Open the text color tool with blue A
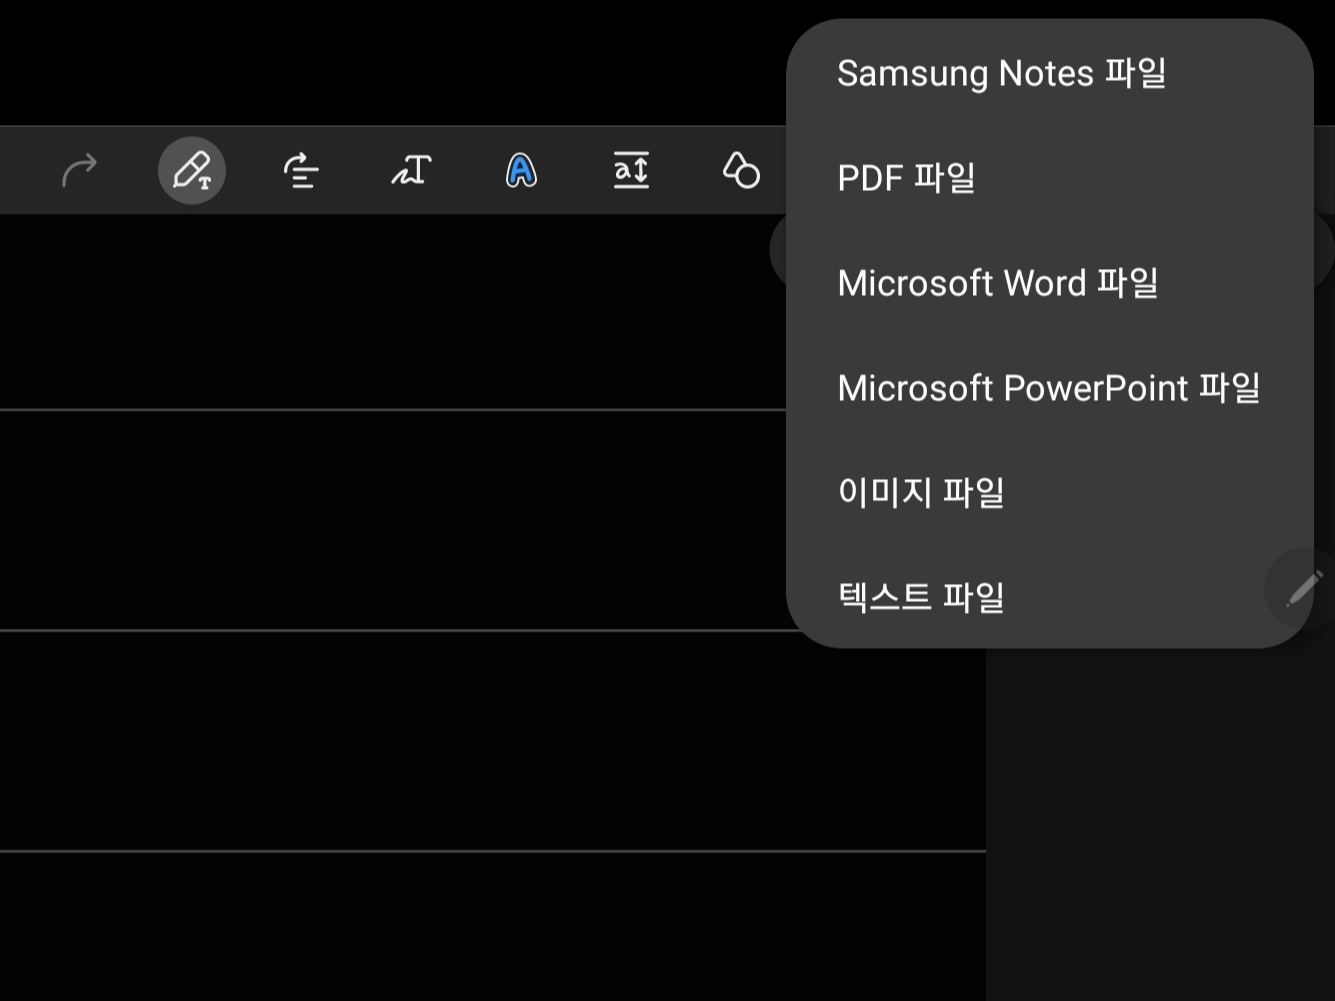 pos(519,171)
